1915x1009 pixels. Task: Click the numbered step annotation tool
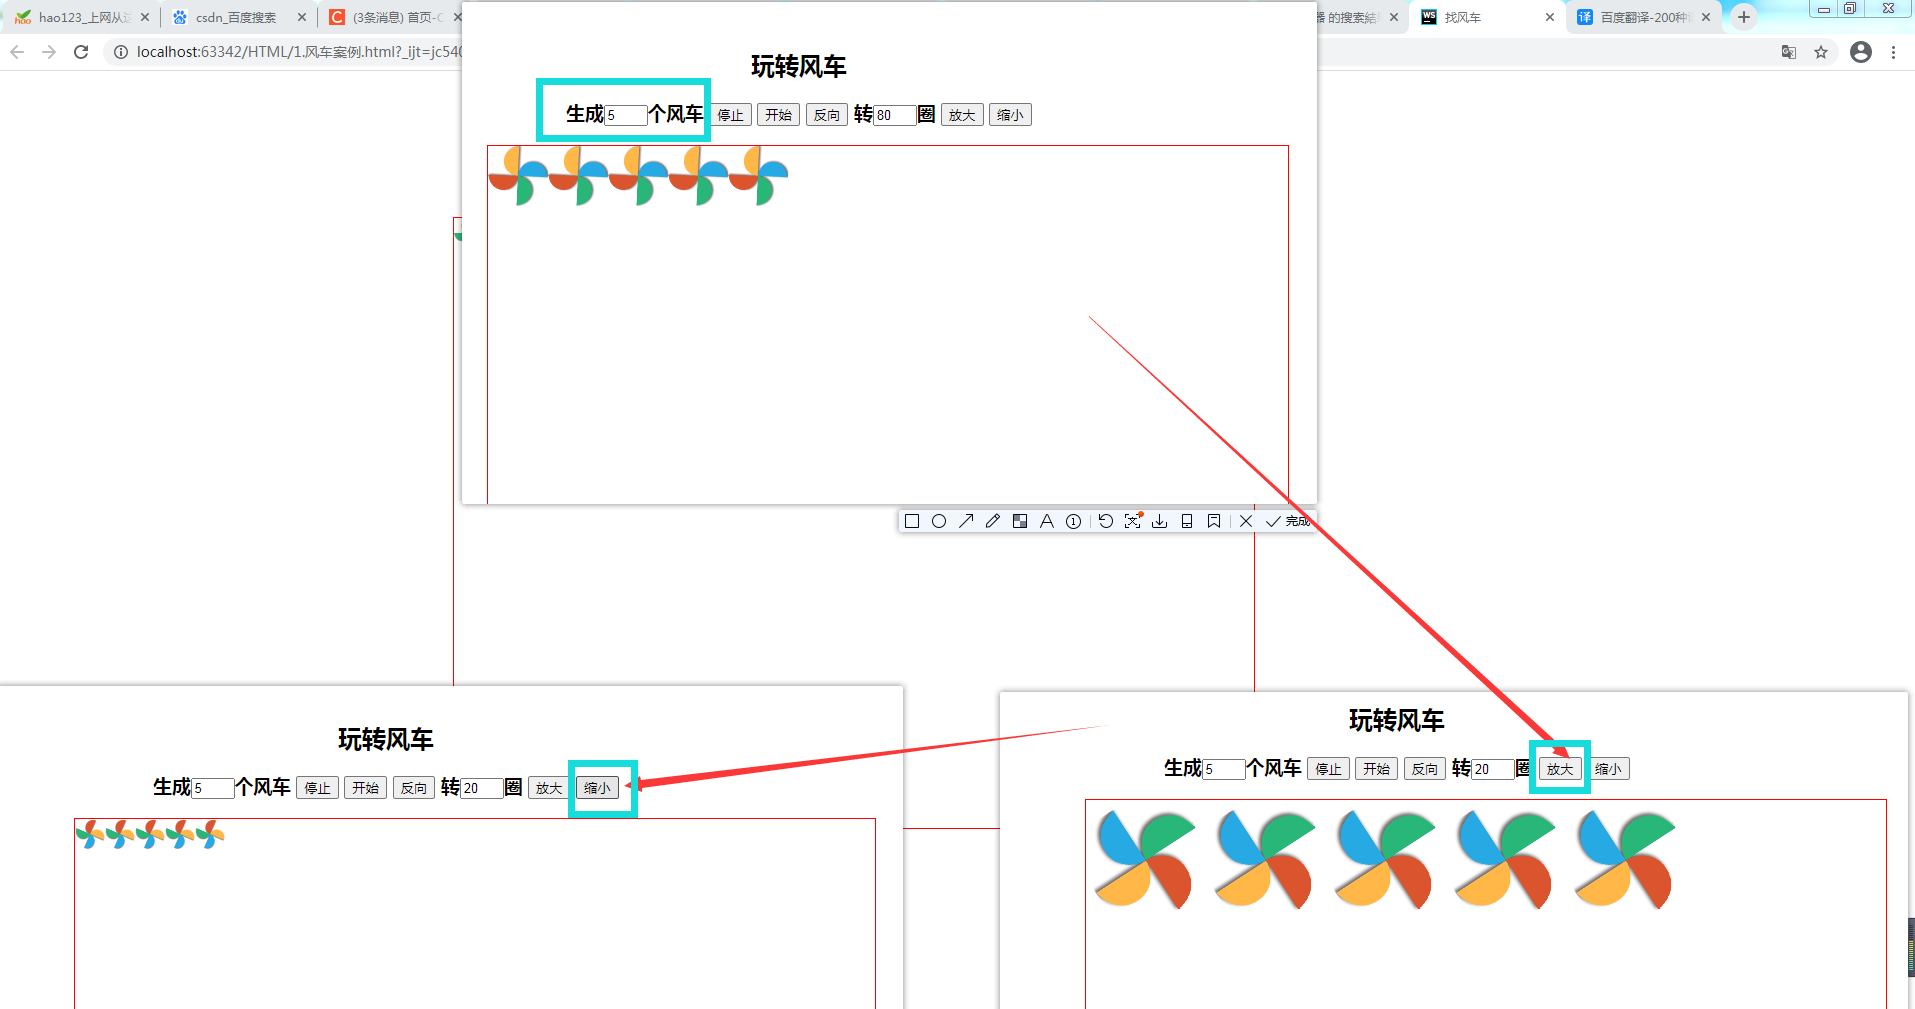1073,520
